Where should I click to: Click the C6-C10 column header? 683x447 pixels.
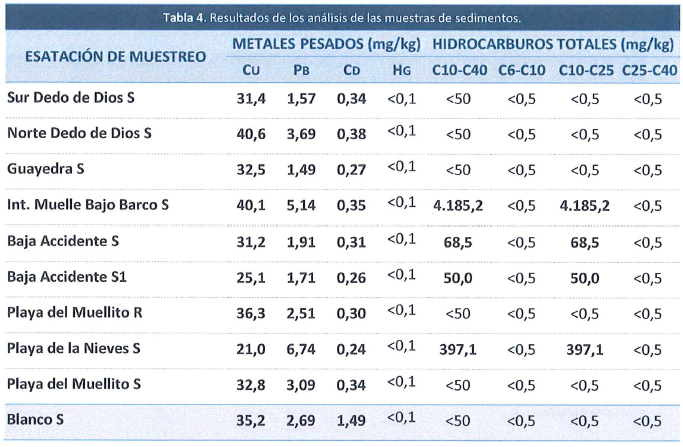pos(522,70)
